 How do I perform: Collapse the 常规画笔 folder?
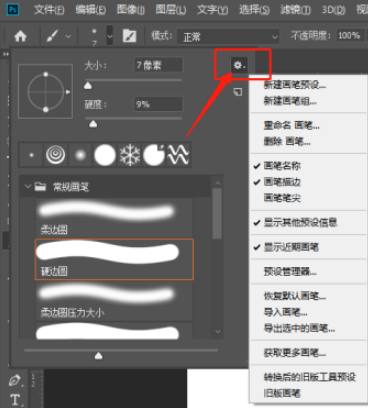pos(28,186)
